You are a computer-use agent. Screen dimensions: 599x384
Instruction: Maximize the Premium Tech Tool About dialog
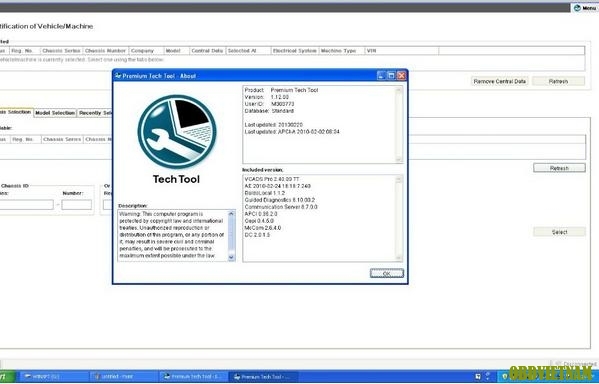(391, 76)
